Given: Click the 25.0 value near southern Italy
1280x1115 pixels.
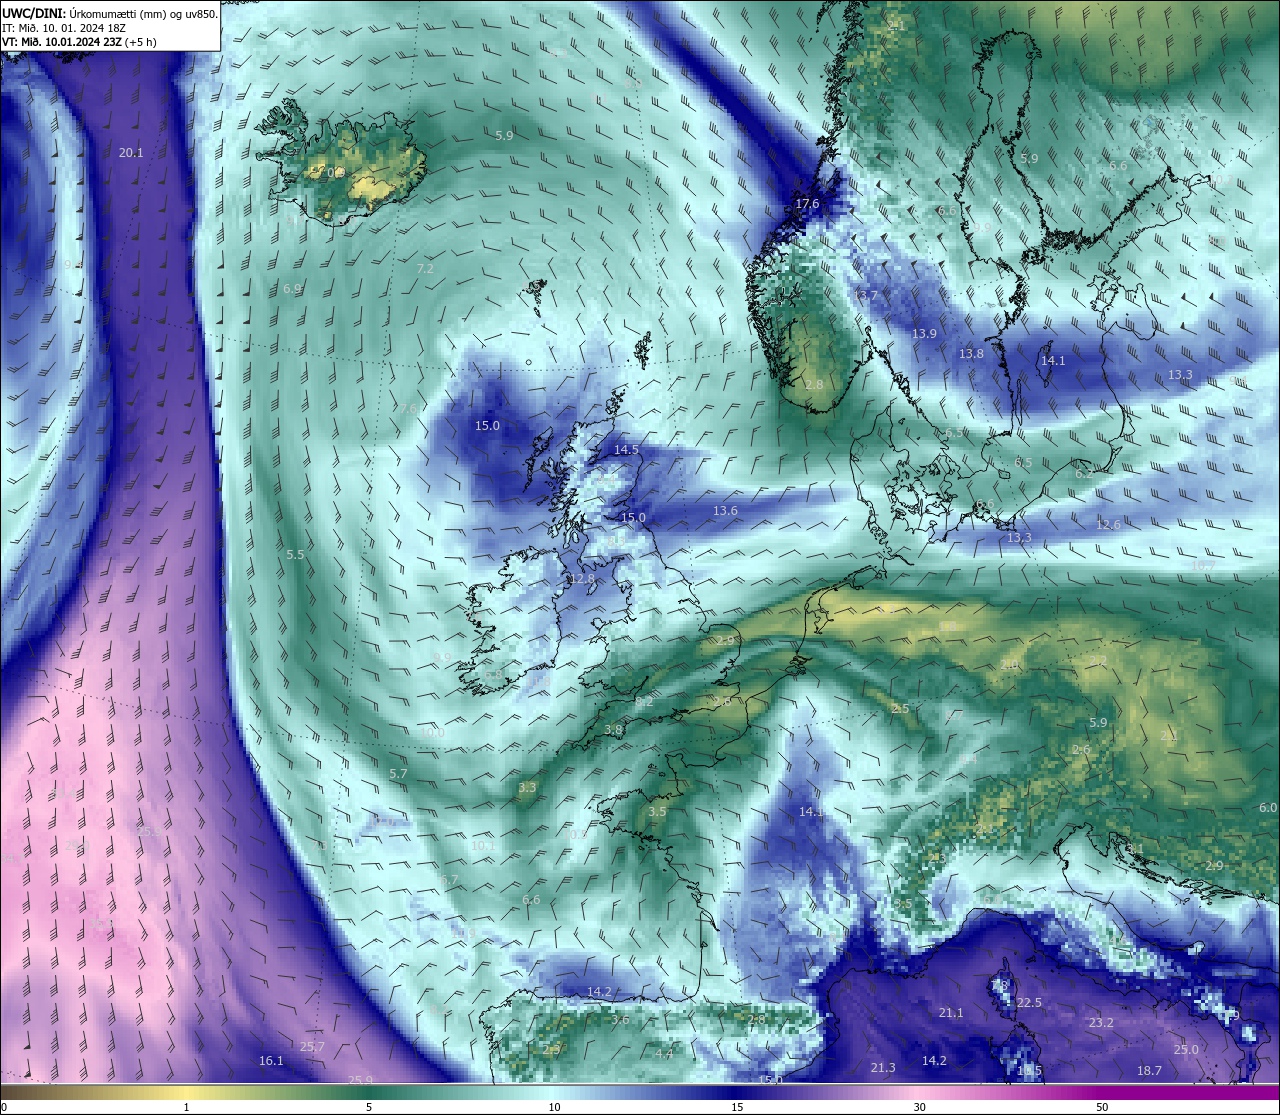Looking at the screenshot, I should (x=1186, y=1050).
